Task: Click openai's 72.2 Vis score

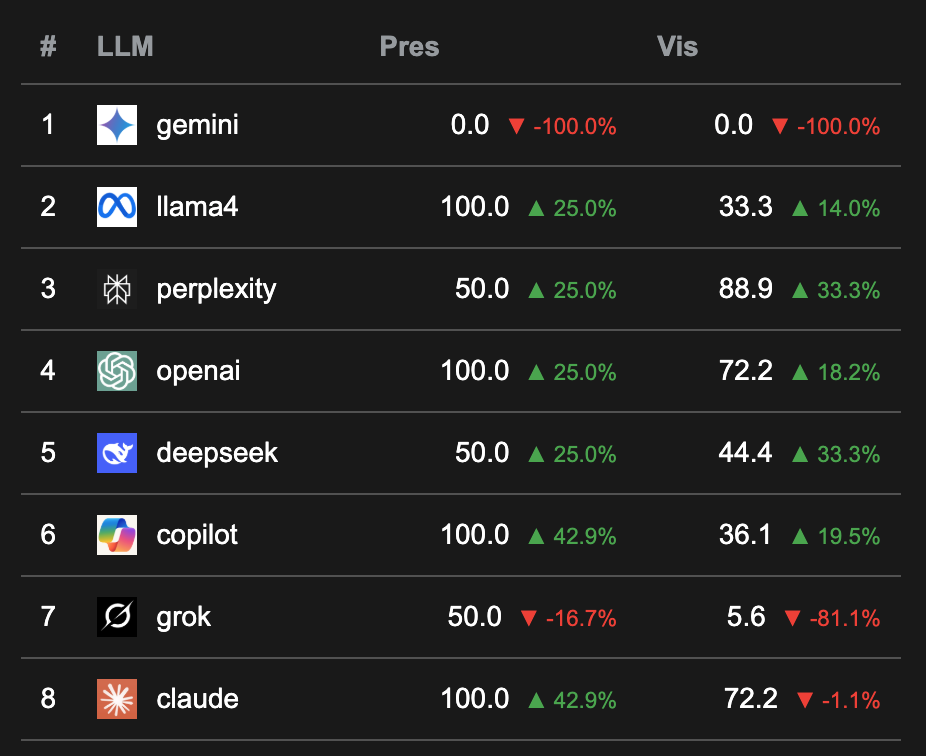Action: pyautogui.click(x=745, y=371)
